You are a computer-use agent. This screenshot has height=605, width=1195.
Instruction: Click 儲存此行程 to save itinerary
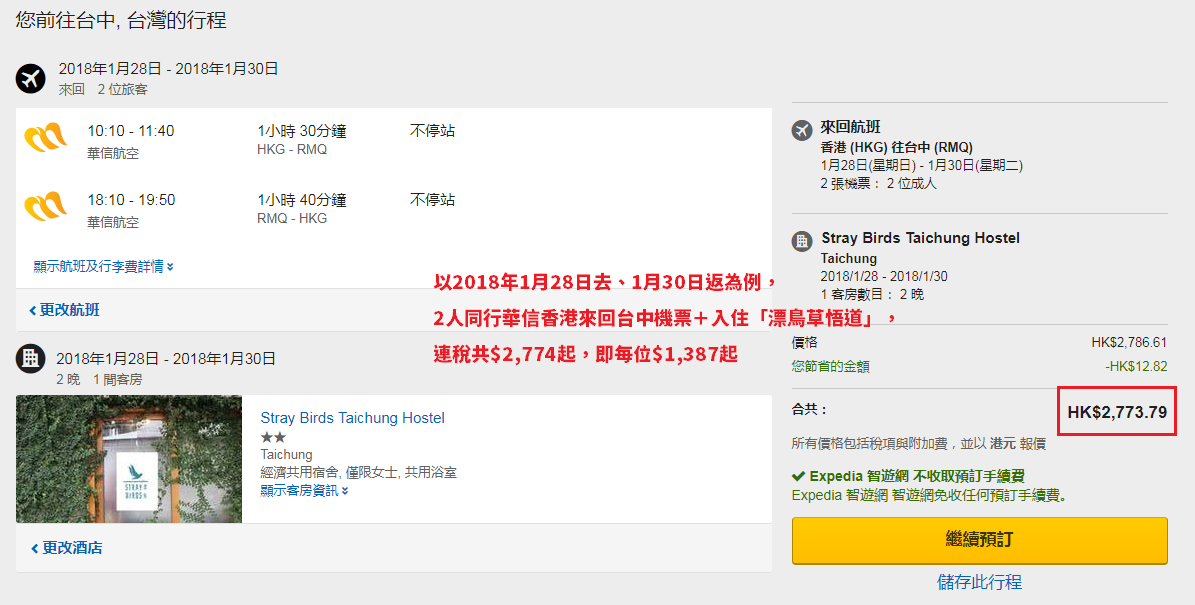[979, 582]
